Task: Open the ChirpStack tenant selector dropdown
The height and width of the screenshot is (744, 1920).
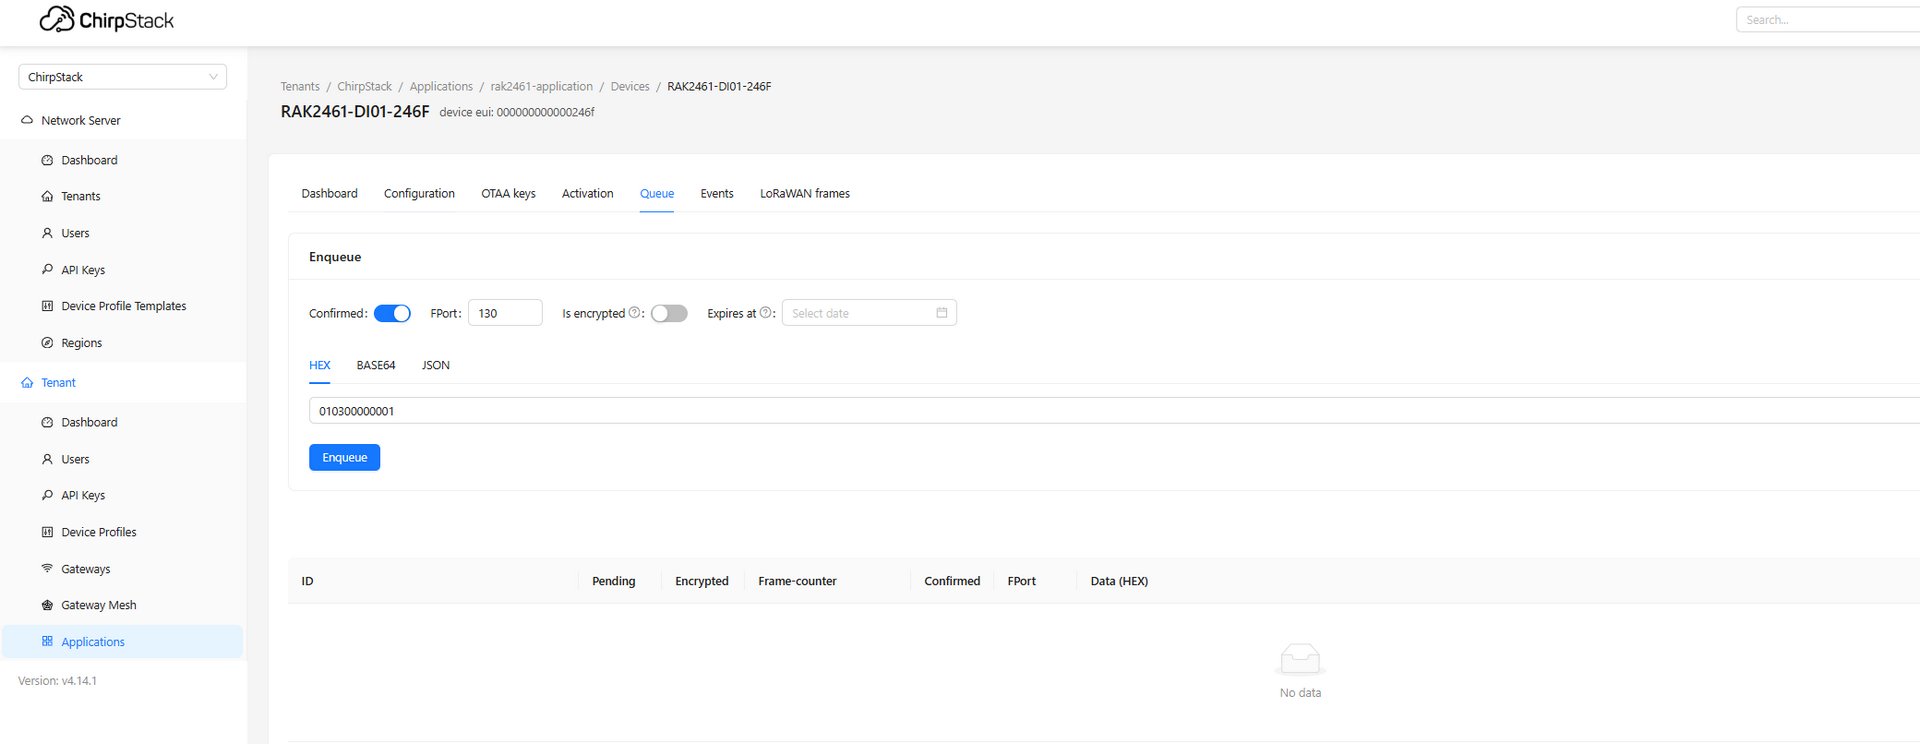Action: coord(122,77)
